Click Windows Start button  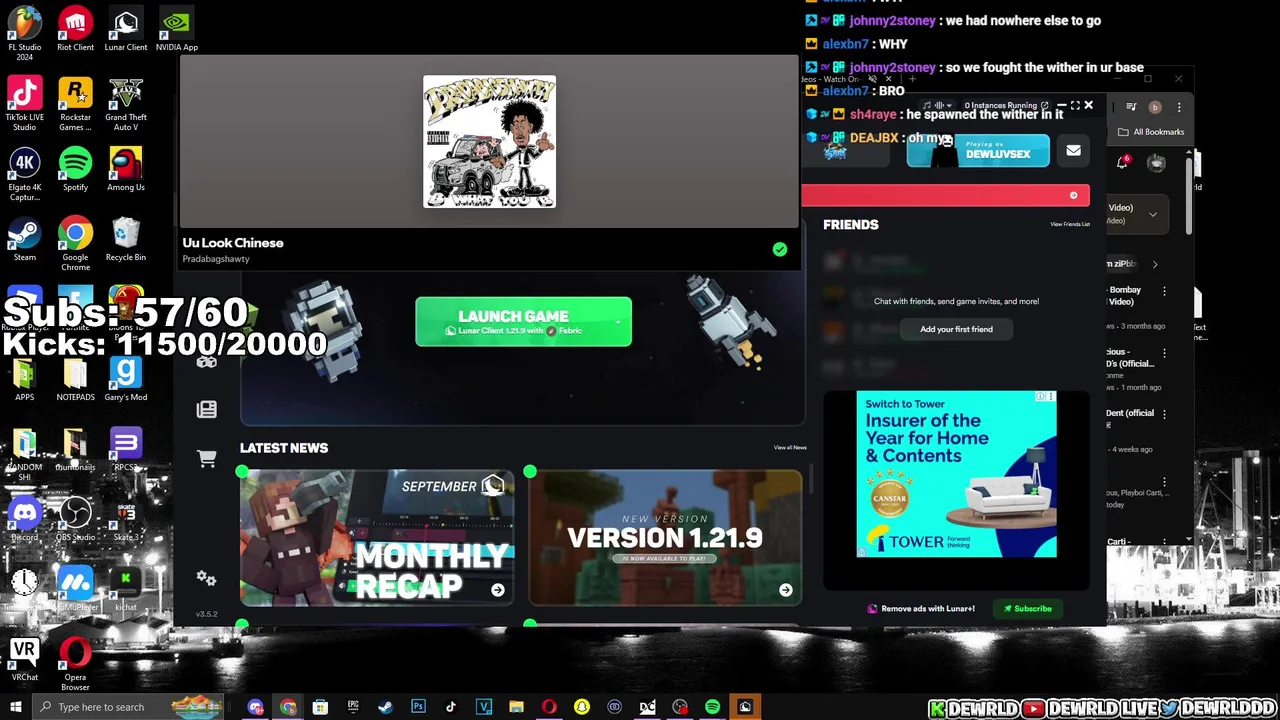click(x=15, y=707)
